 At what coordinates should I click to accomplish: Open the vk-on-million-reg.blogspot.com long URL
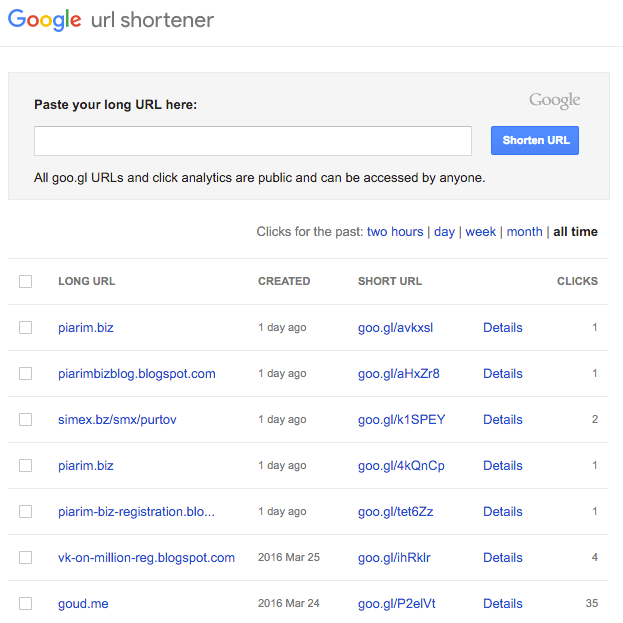pyautogui.click(x=146, y=558)
